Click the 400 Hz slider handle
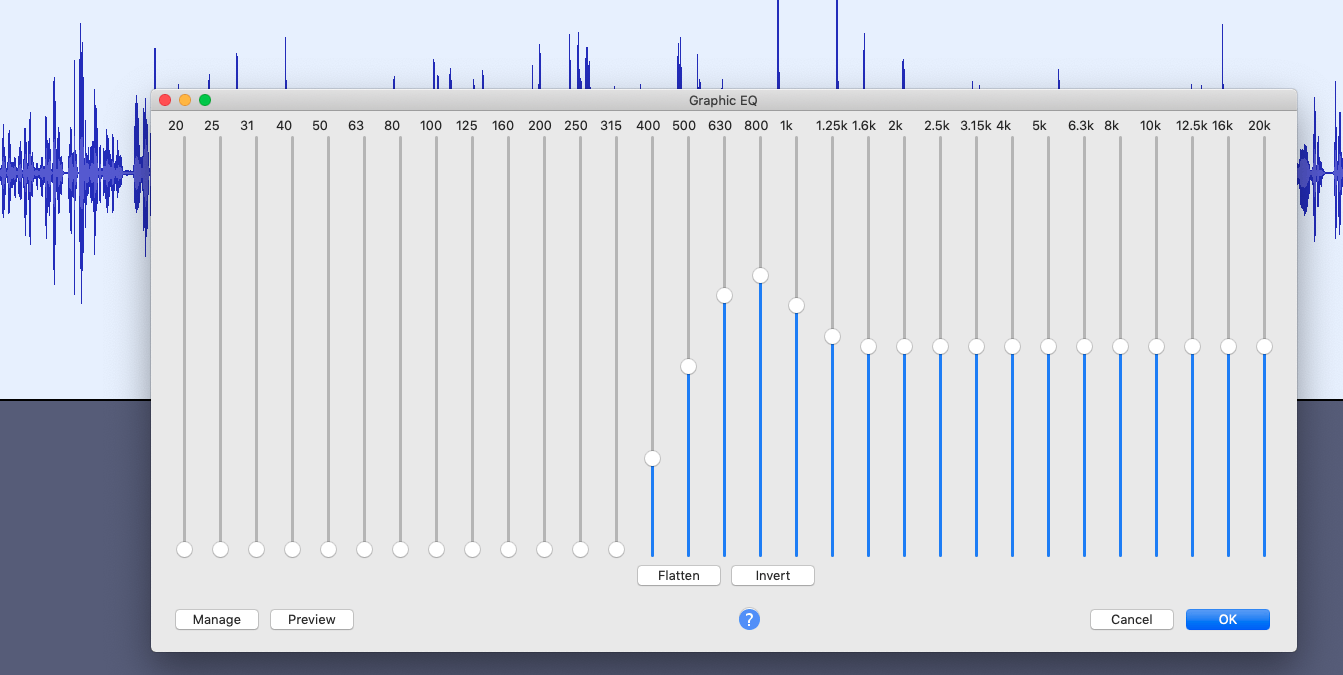The height and width of the screenshot is (675, 1343). [652, 458]
